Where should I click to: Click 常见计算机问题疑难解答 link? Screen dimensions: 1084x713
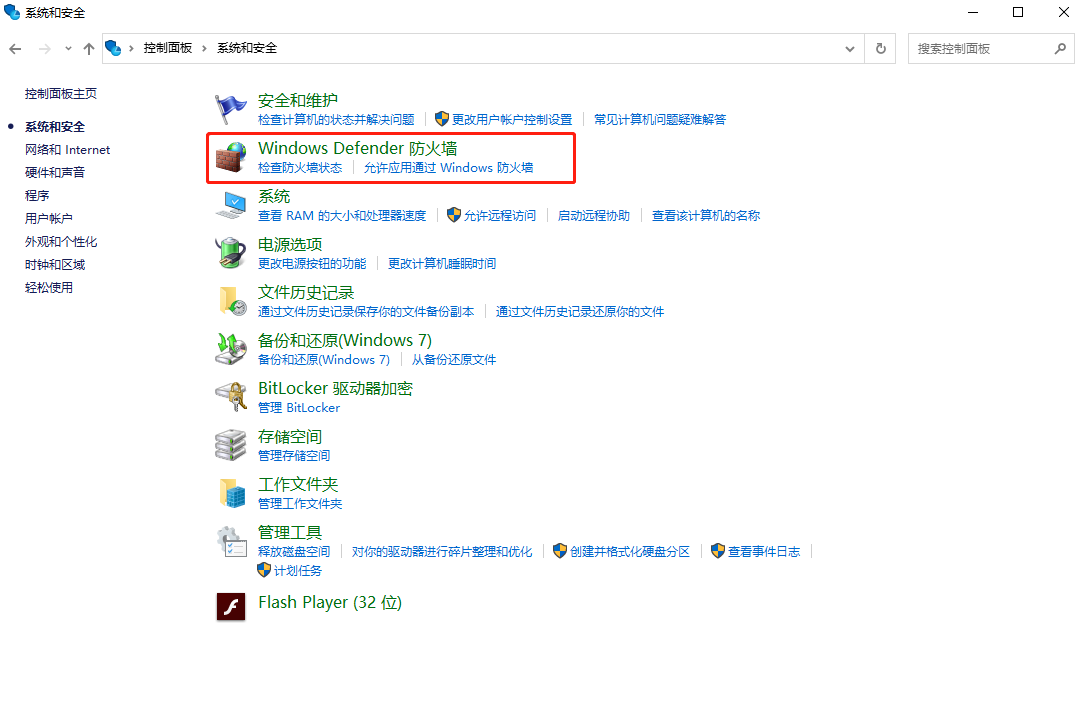[x=660, y=119]
